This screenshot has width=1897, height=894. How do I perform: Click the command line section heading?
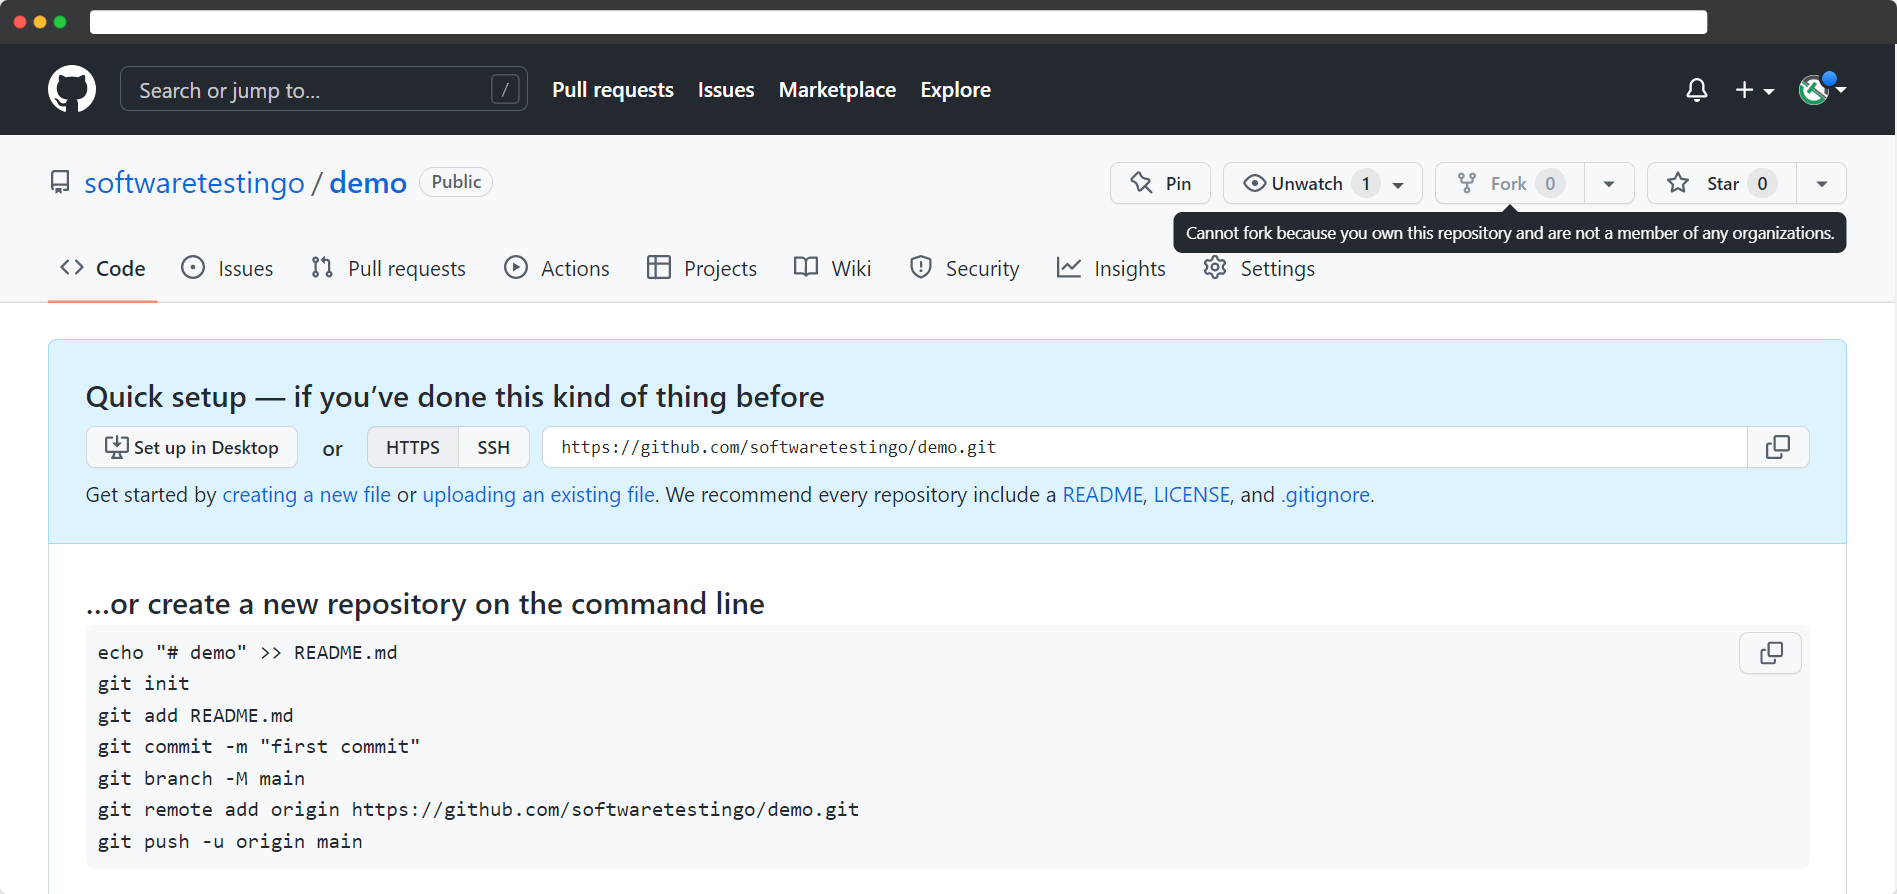pos(425,604)
